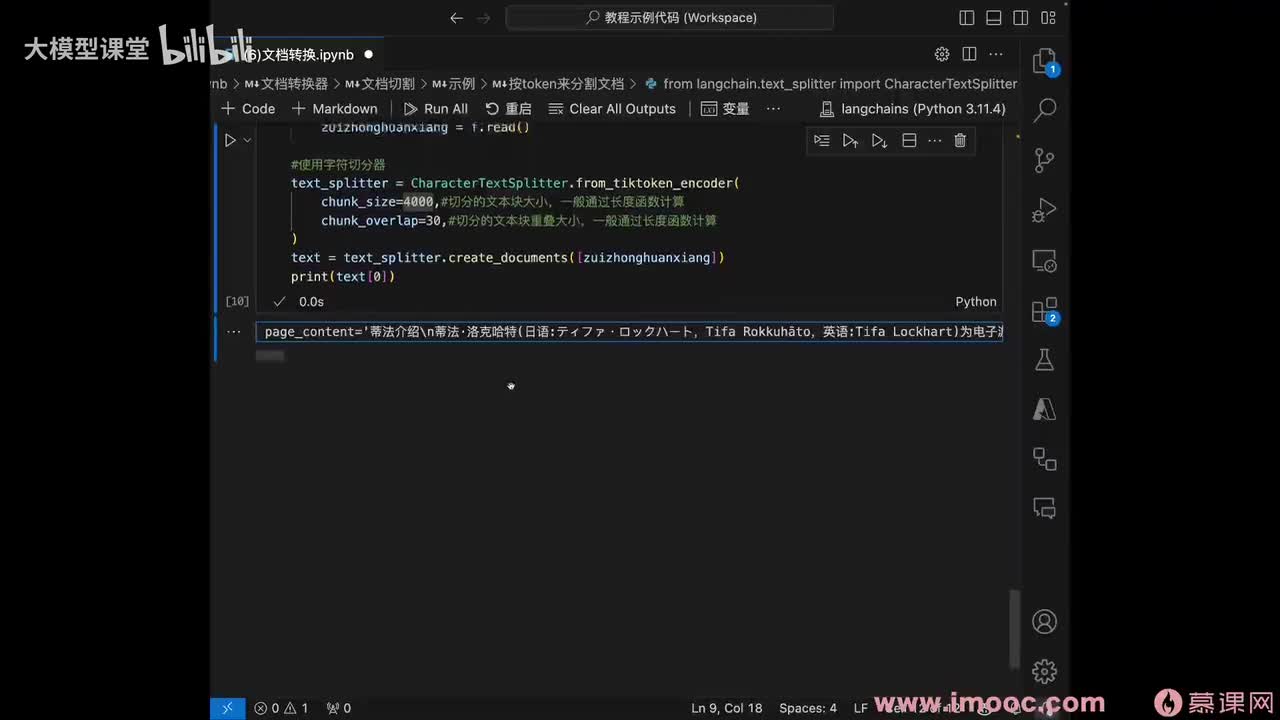1280x720 pixels.
Task: Open the Source Control view
Action: click(1044, 160)
